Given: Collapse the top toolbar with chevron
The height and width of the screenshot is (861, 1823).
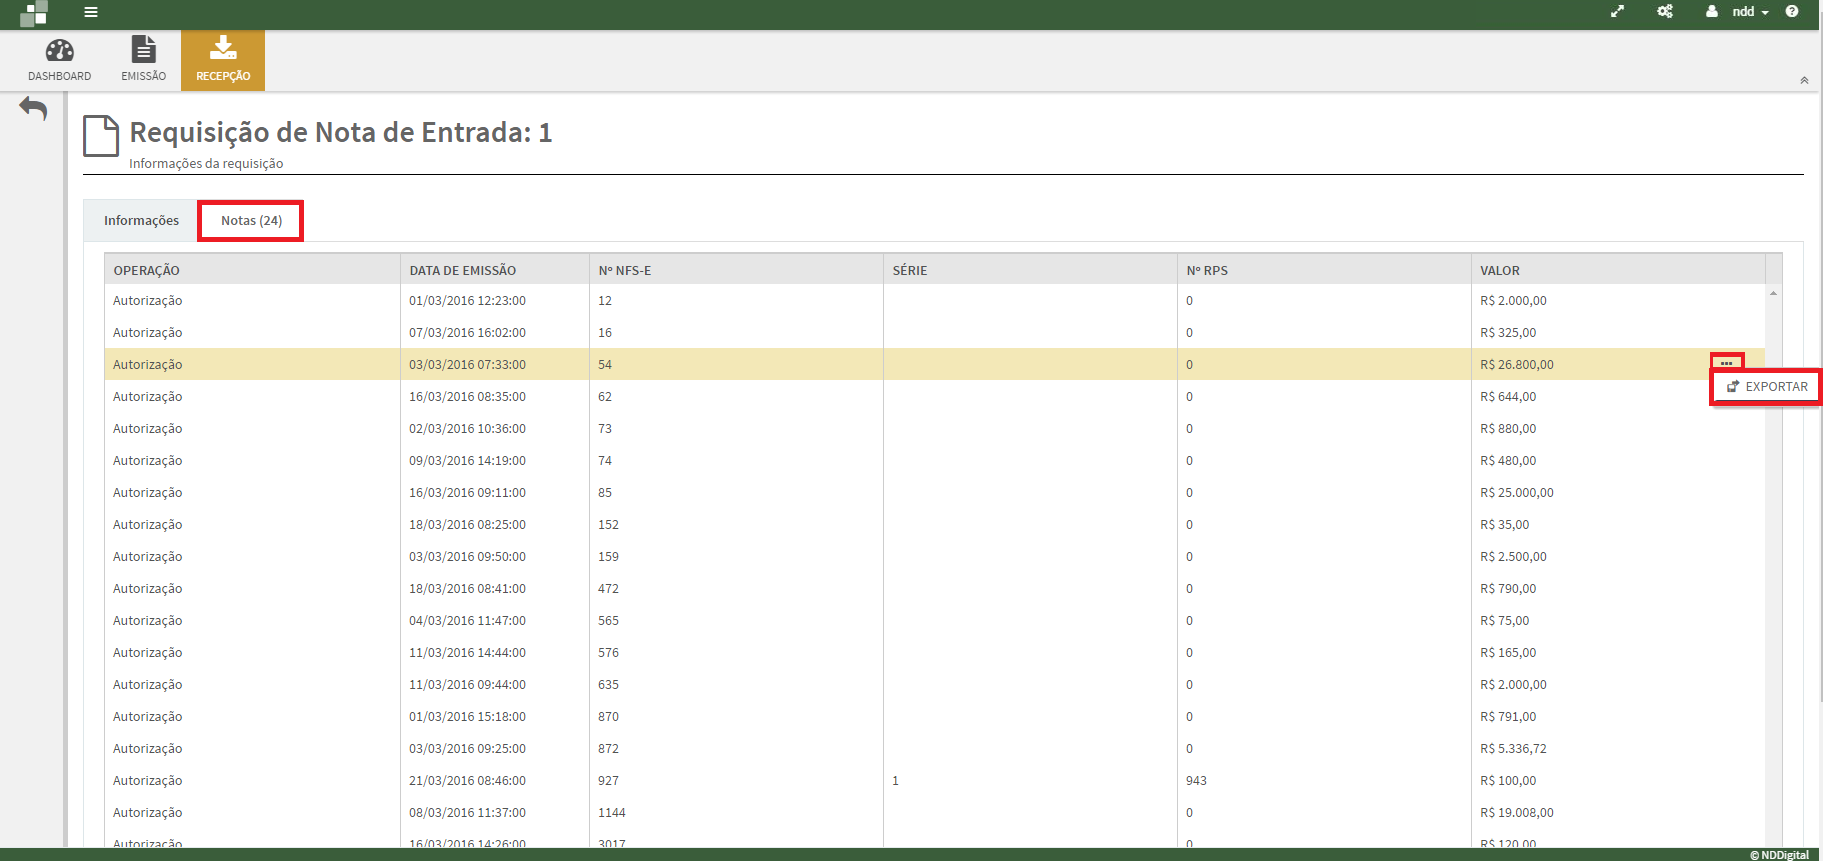Looking at the screenshot, I should coord(1804,80).
